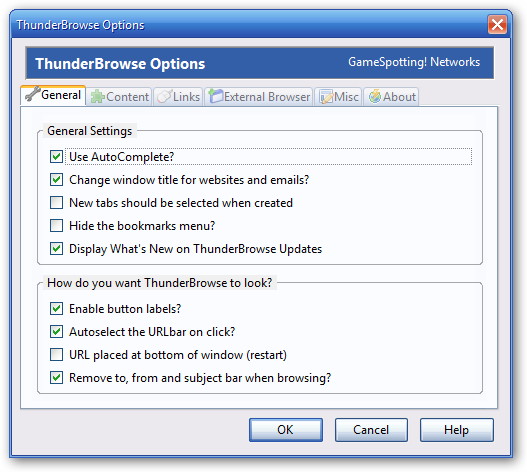The height and width of the screenshot is (472, 527).
Task: Disable Display What's New on ThunderBrowse Updates
Action: 56,249
